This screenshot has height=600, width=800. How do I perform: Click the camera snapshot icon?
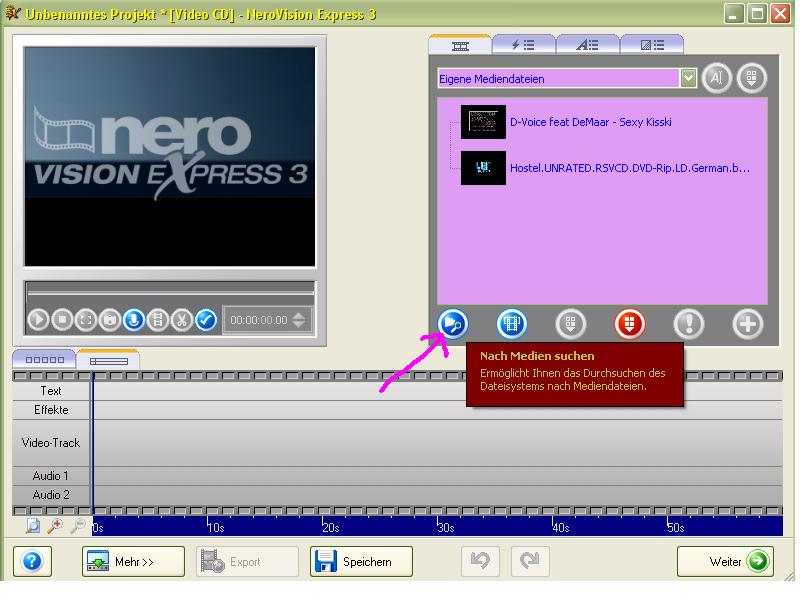(110, 320)
